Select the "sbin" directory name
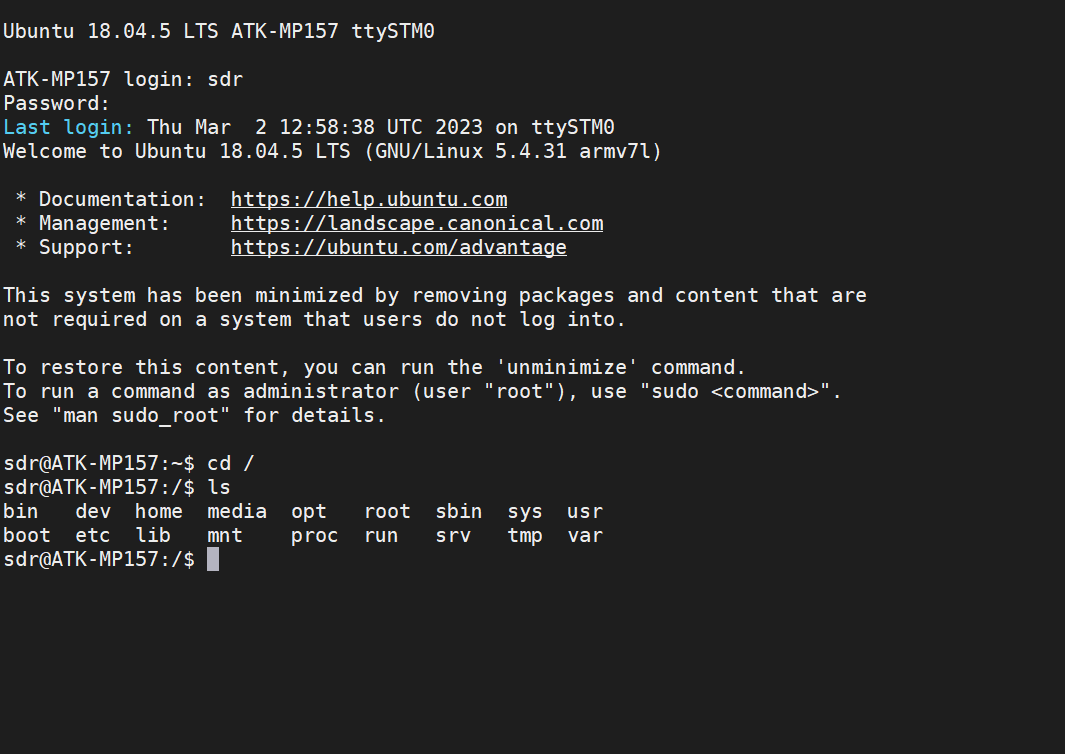The height and width of the screenshot is (754, 1065). (459, 511)
